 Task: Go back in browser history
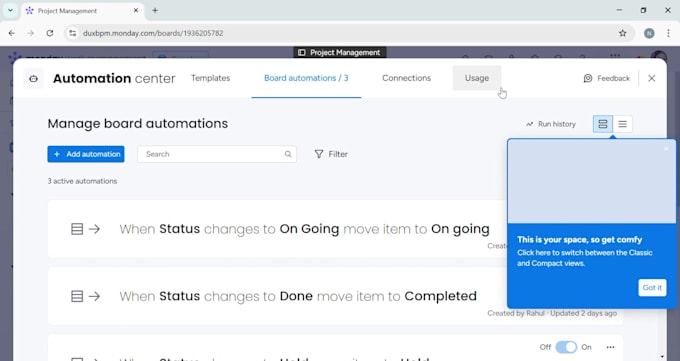point(12,33)
